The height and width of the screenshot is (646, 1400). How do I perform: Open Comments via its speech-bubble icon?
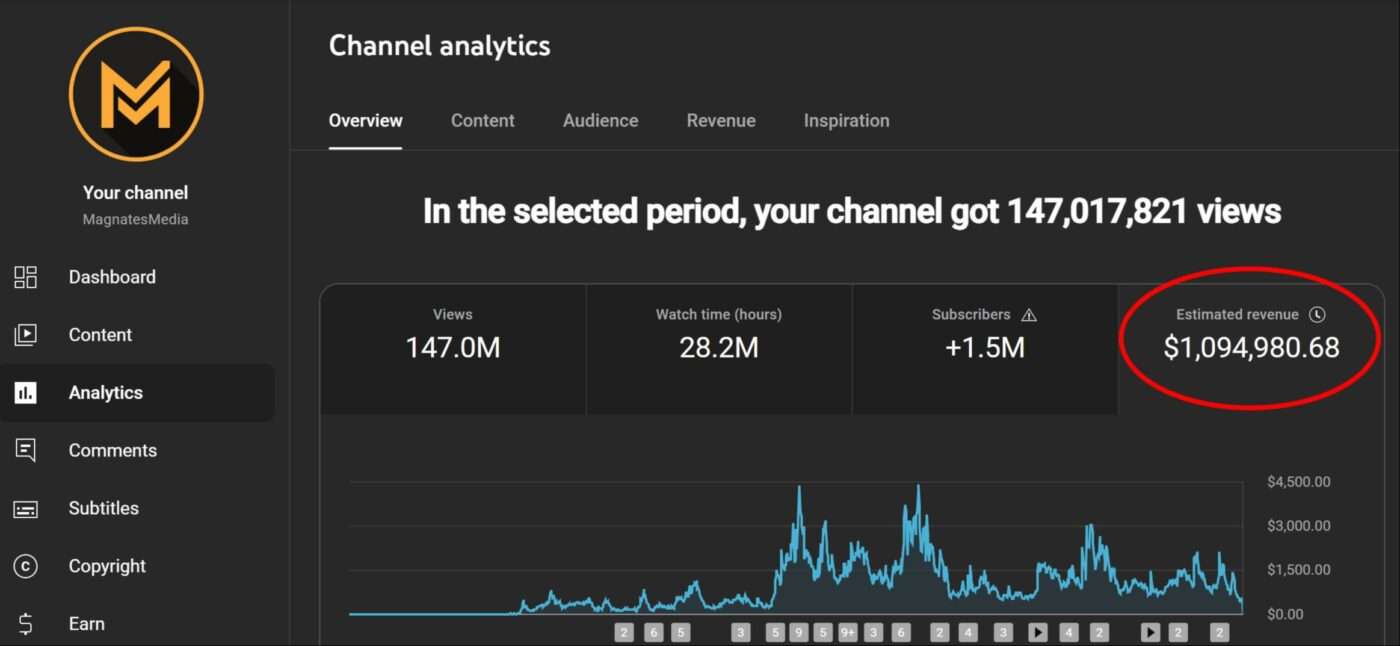pyautogui.click(x=26, y=450)
